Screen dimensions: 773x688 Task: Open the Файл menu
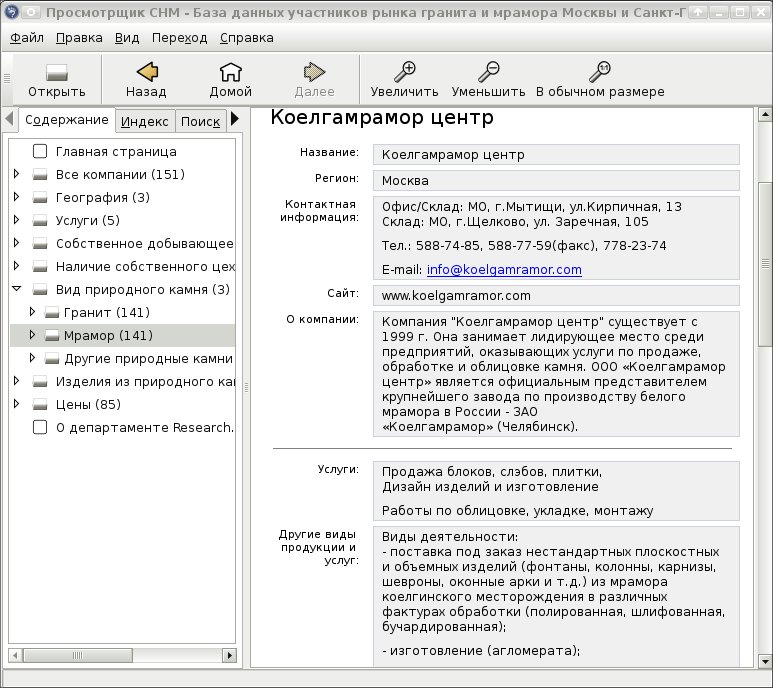(x=27, y=38)
